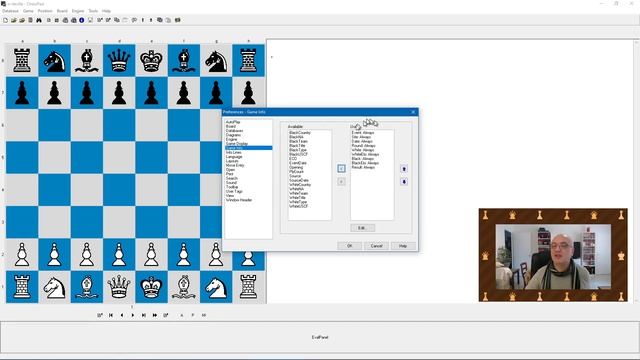Select AutoPlay preferences category
This screenshot has height=360, width=640.
click(233, 122)
